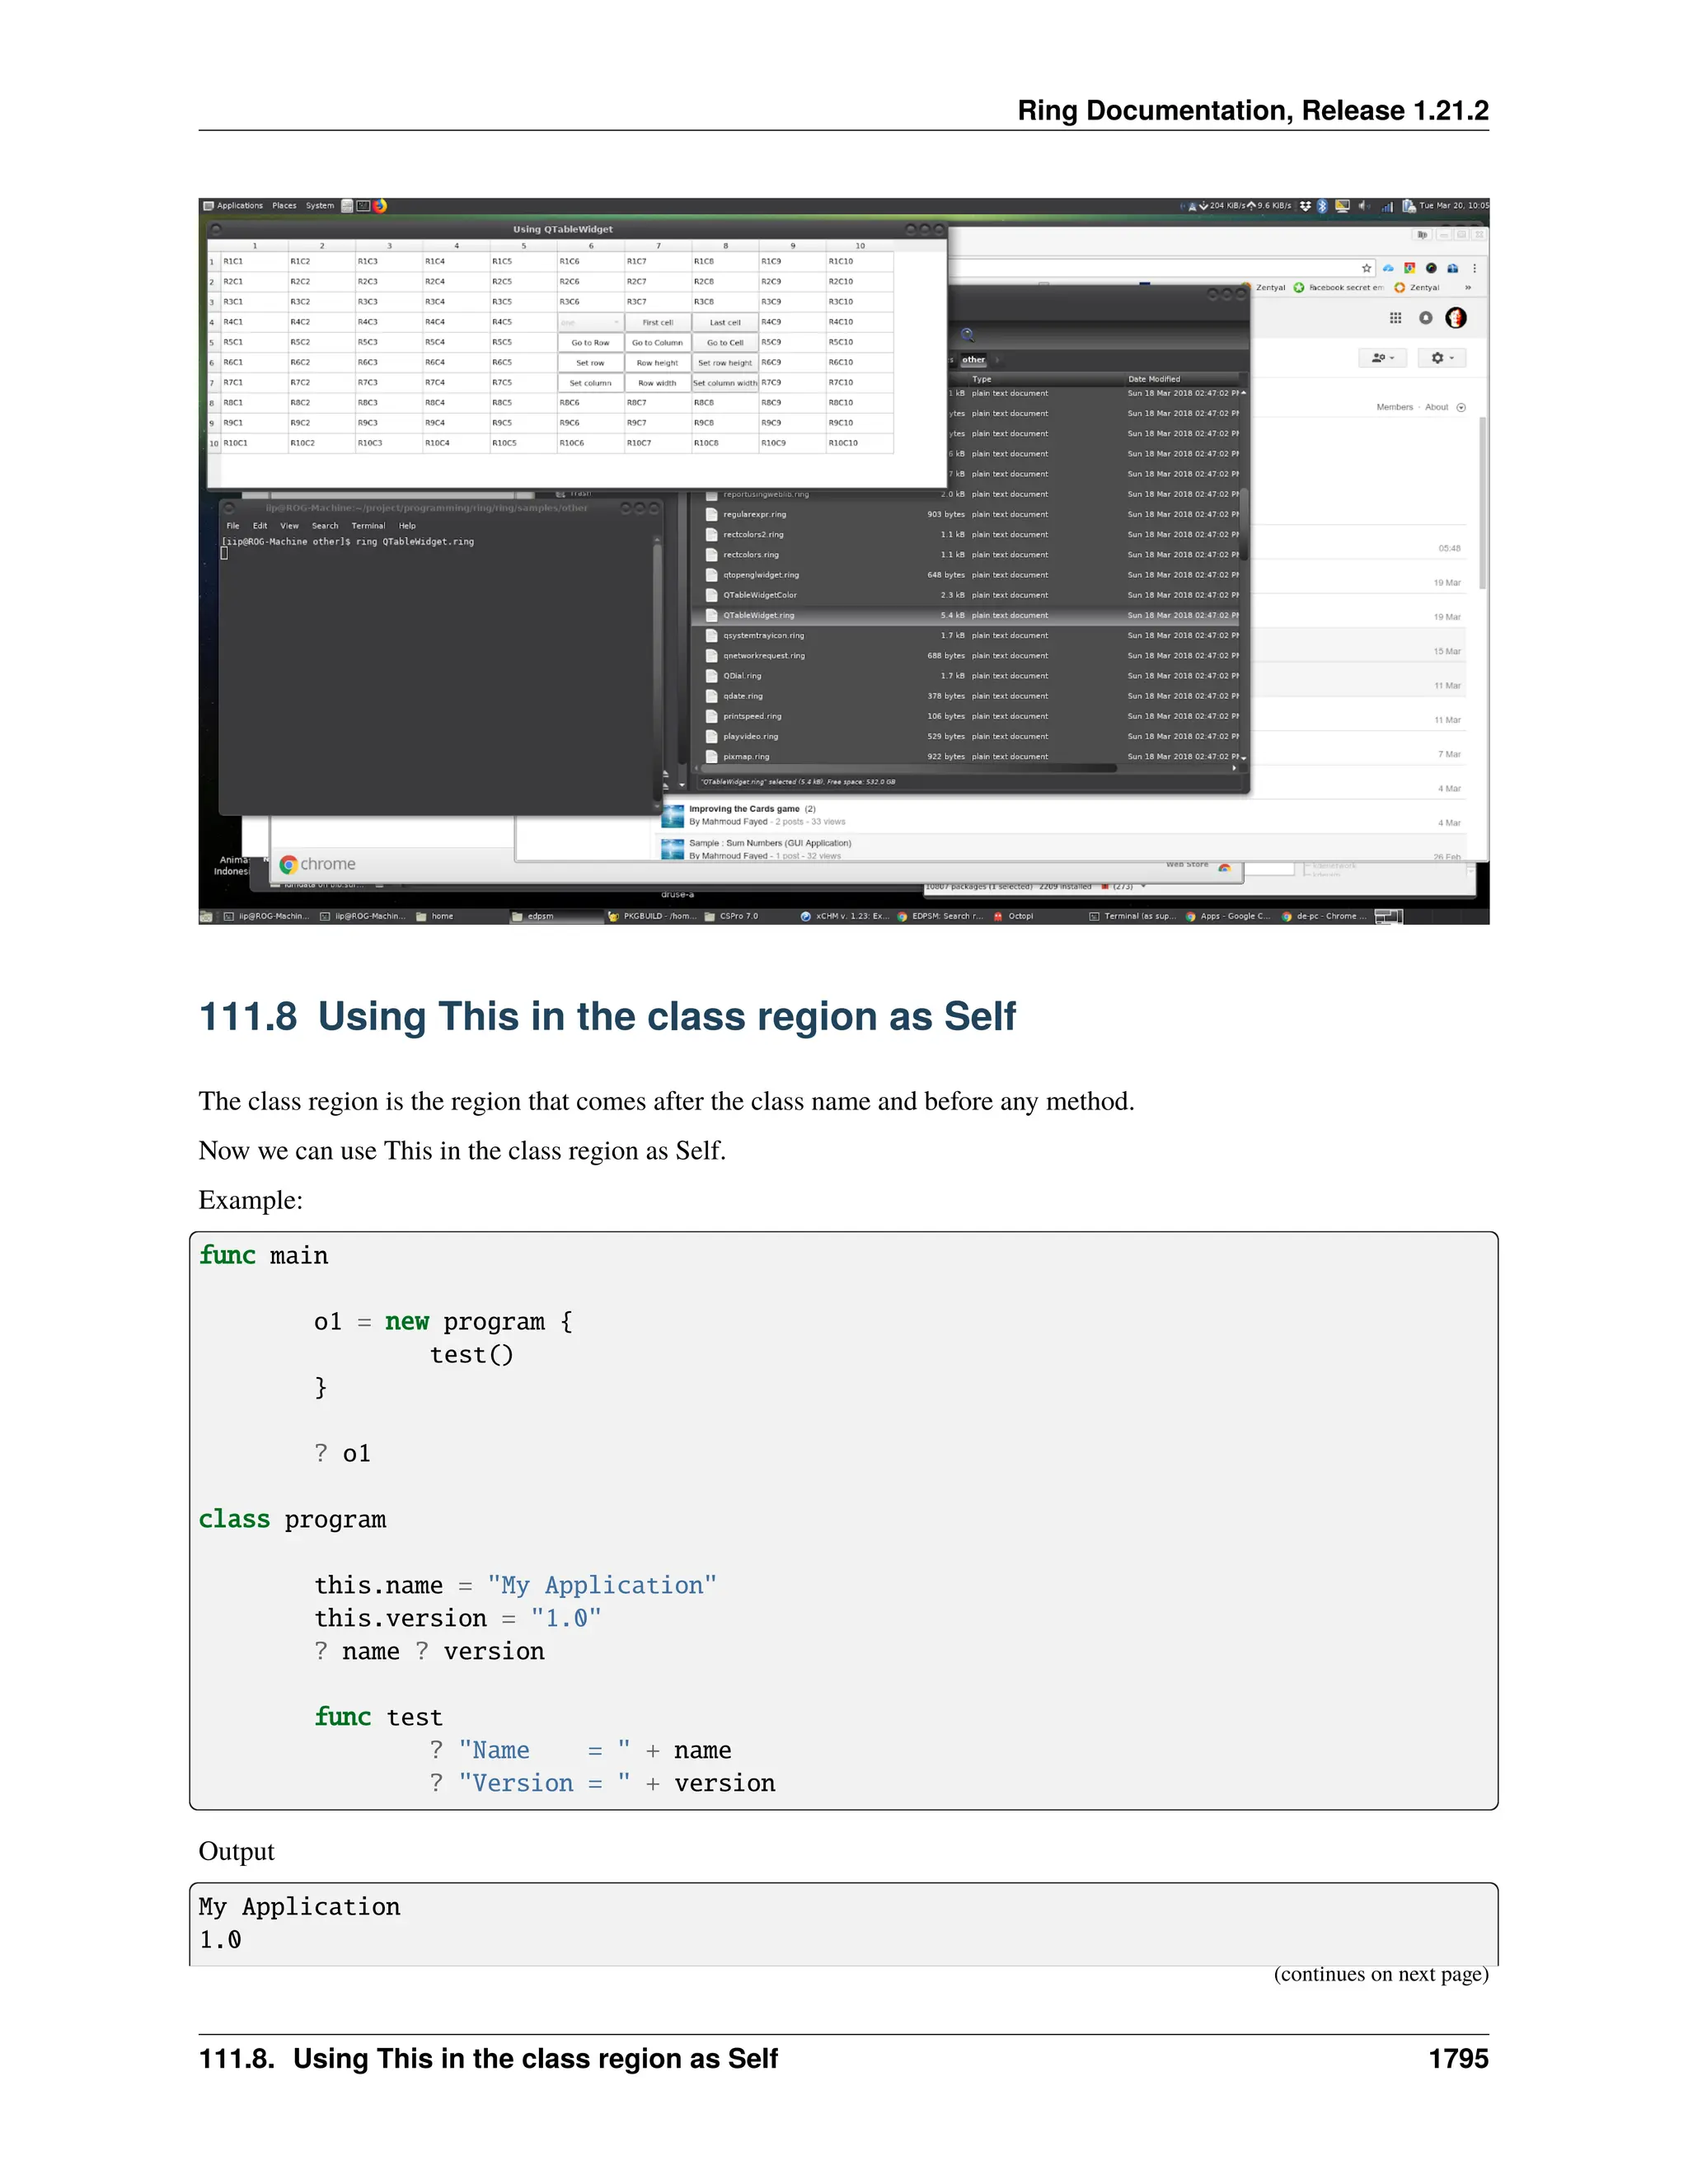The image size is (1688, 2184).
Task: Click the volume speaker tray icon
Action: 1362,206
